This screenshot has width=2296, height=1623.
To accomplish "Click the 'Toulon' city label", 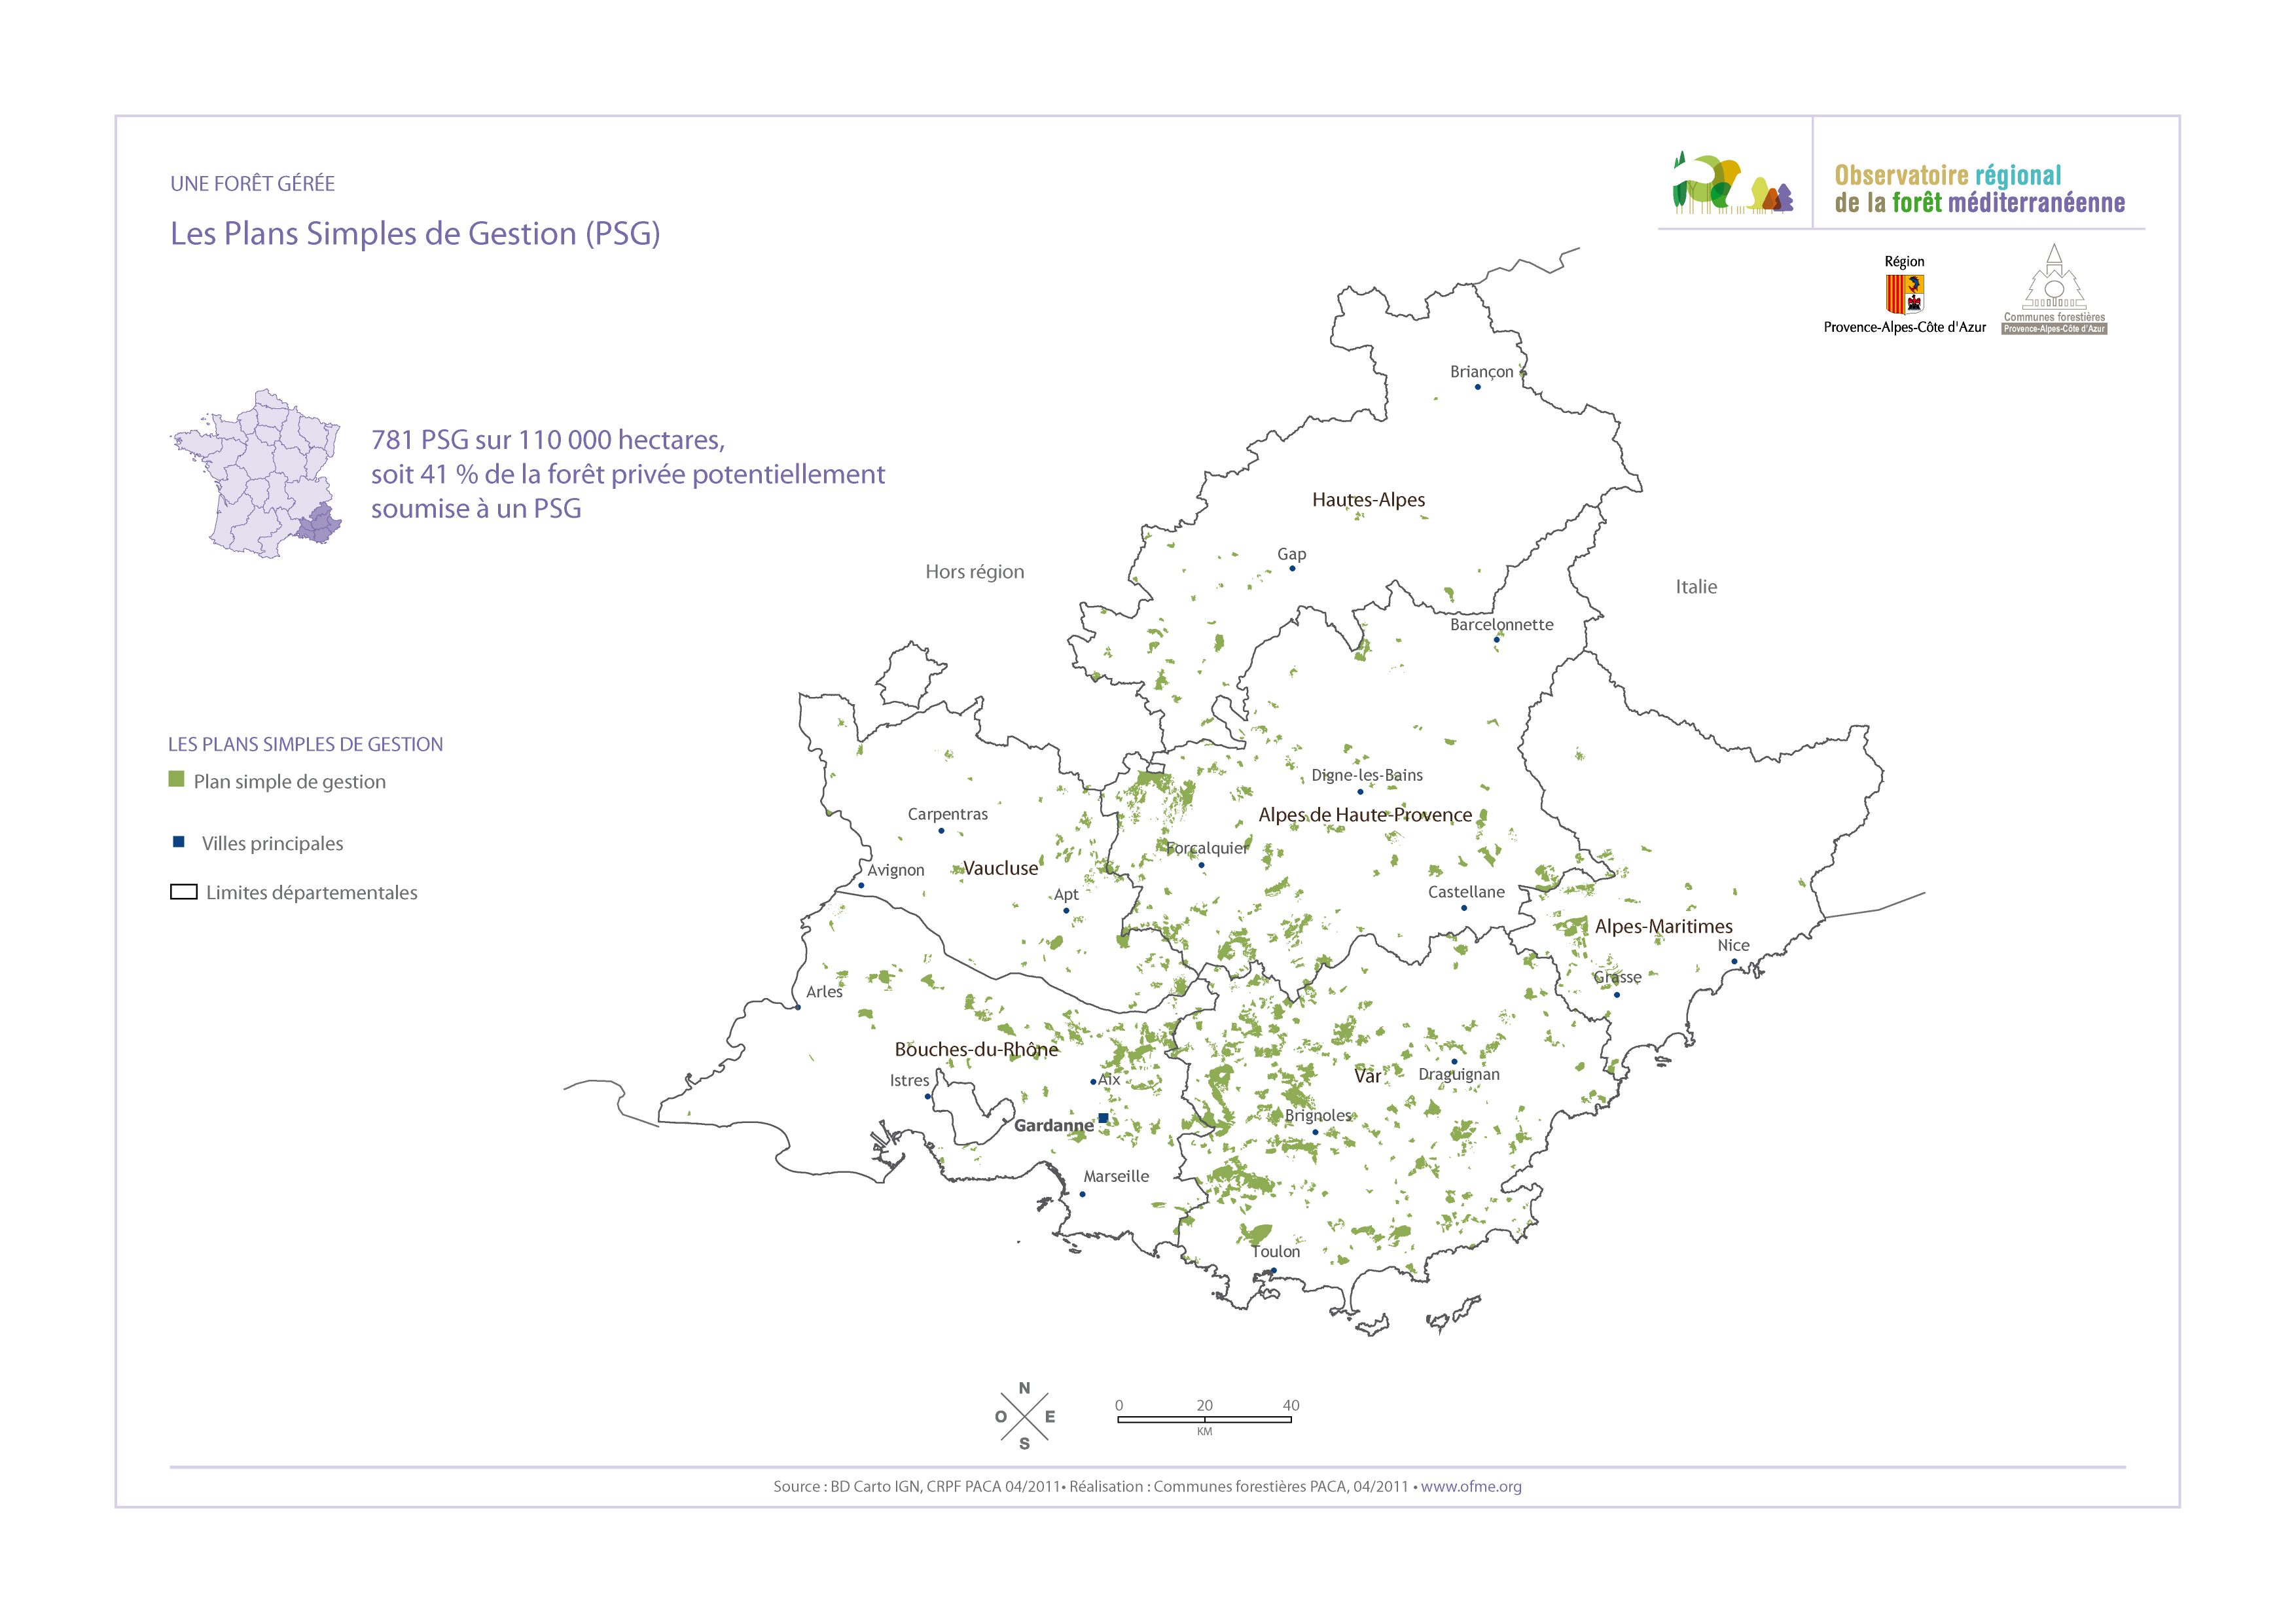I will point(1276,1251).
